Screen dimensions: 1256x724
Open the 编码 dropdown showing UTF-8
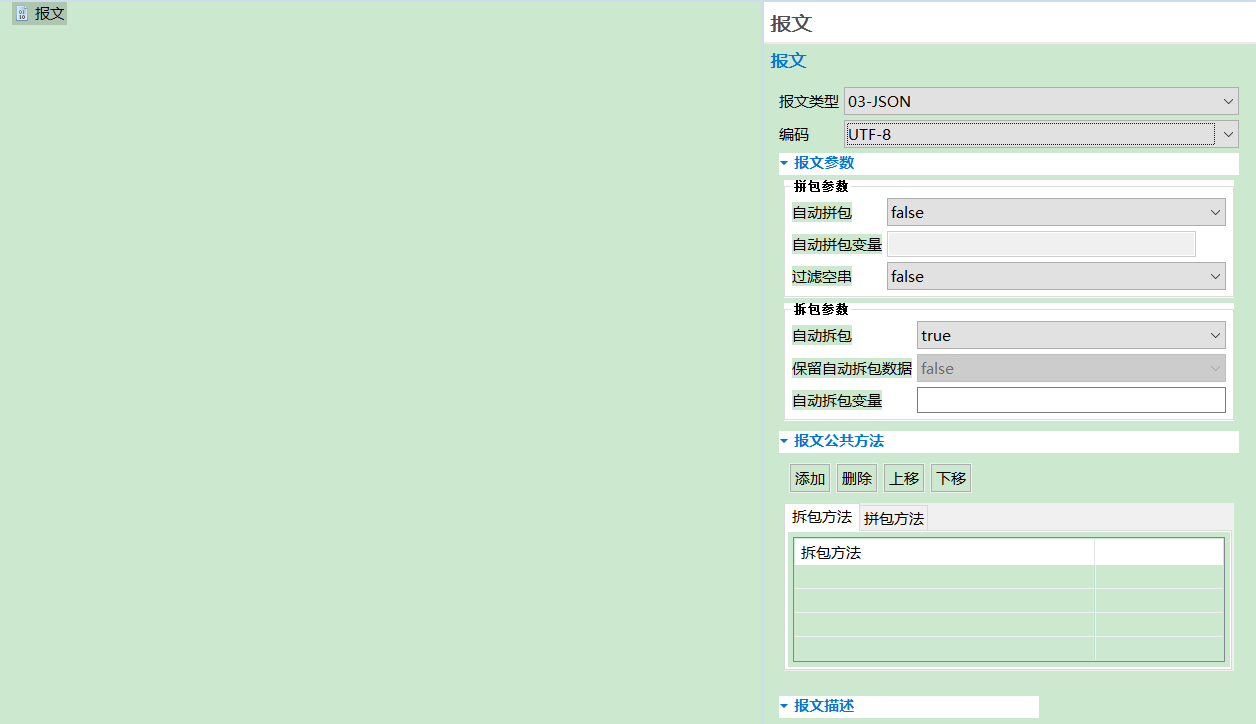coord(1227,134)
